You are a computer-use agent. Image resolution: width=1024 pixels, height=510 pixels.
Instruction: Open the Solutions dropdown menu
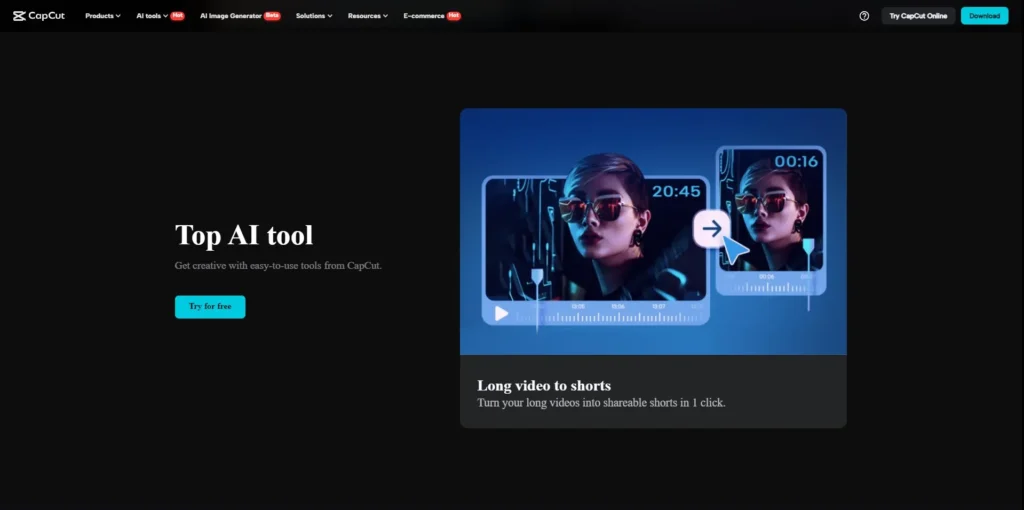point(314,16)
